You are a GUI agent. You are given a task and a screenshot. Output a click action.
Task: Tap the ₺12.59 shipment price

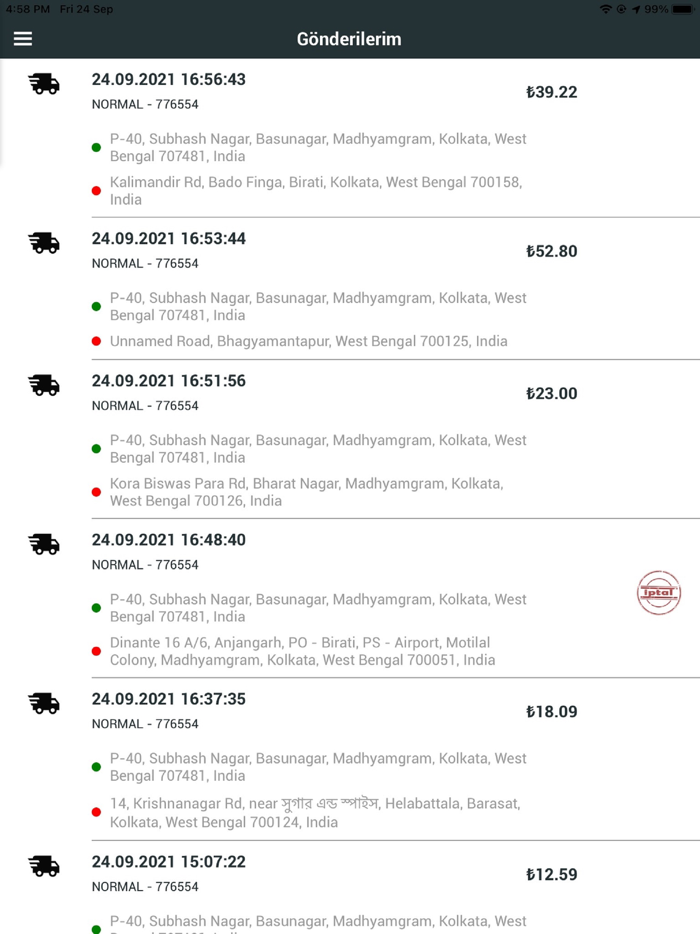tap(552, 874)
